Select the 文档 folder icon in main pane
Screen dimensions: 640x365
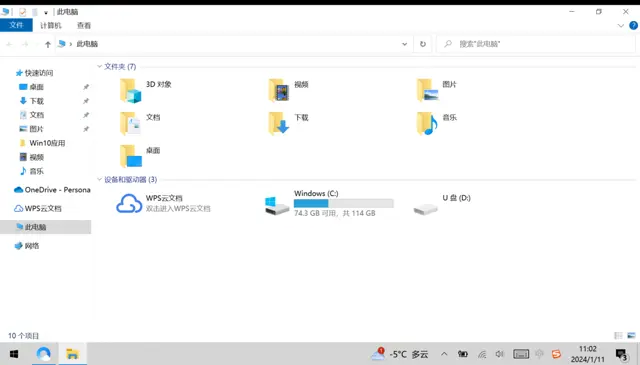click(x=131, y=124)
